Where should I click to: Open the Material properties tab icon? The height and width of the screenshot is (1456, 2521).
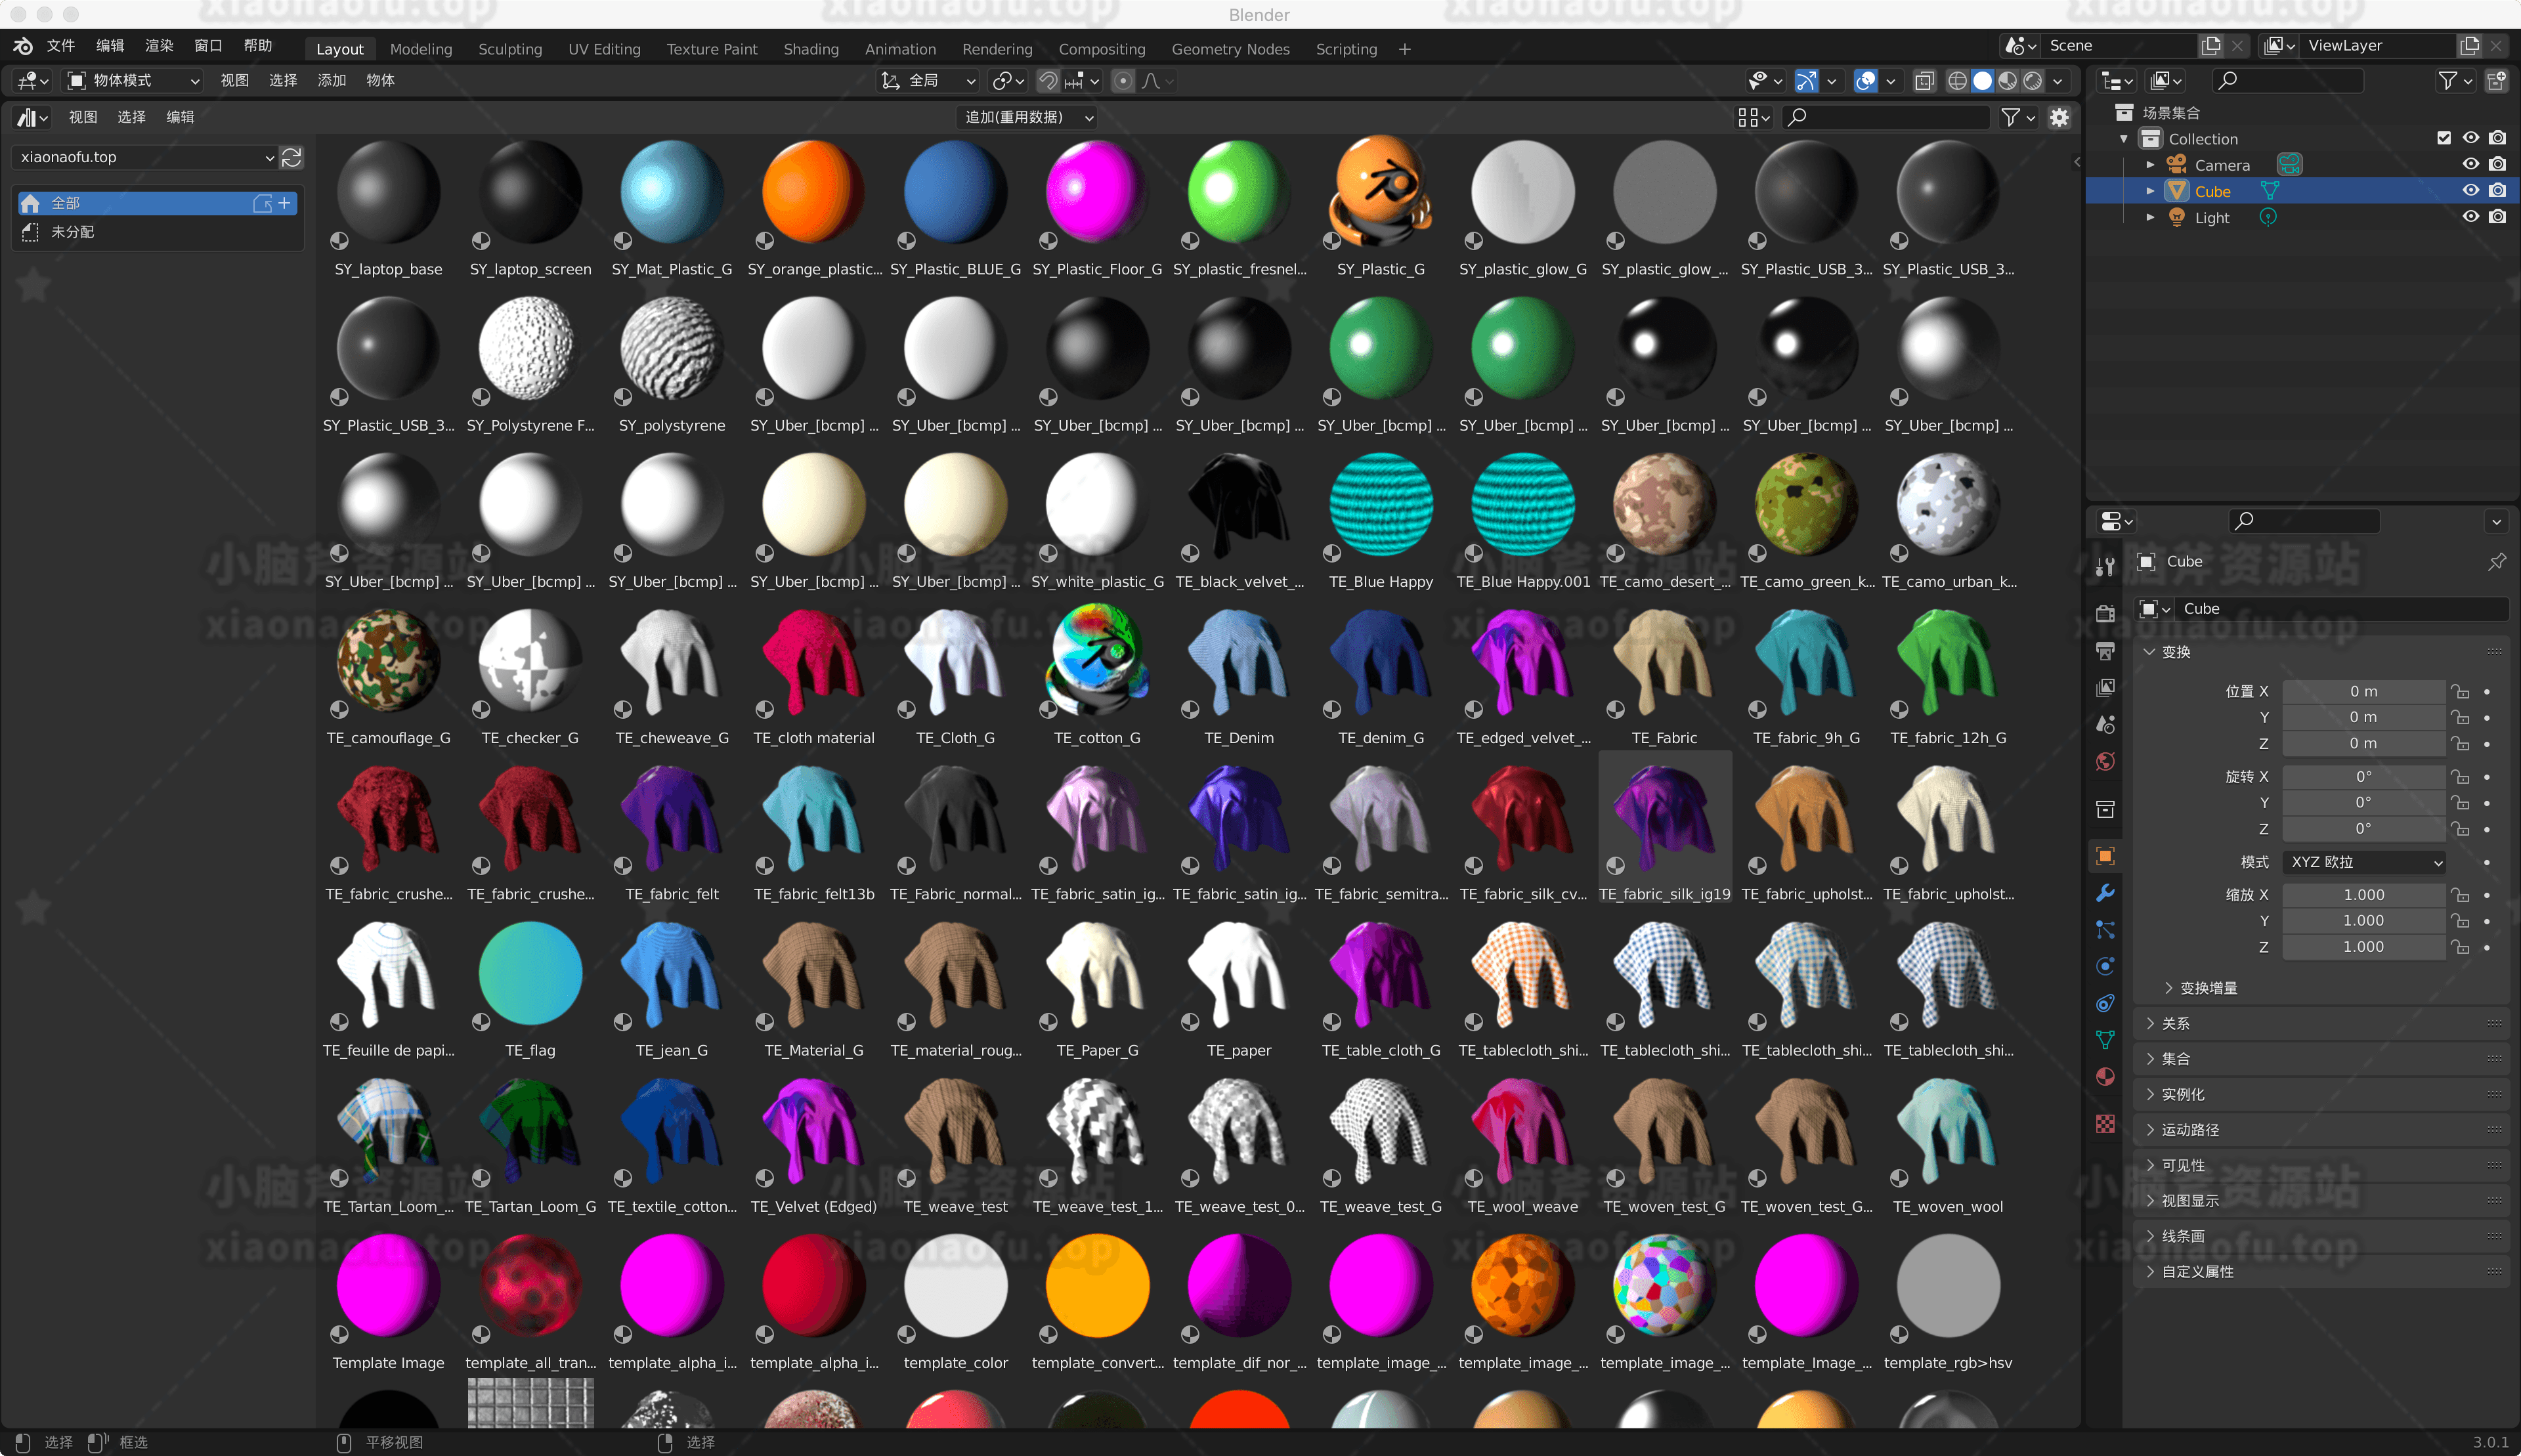click(2105, 1077)
